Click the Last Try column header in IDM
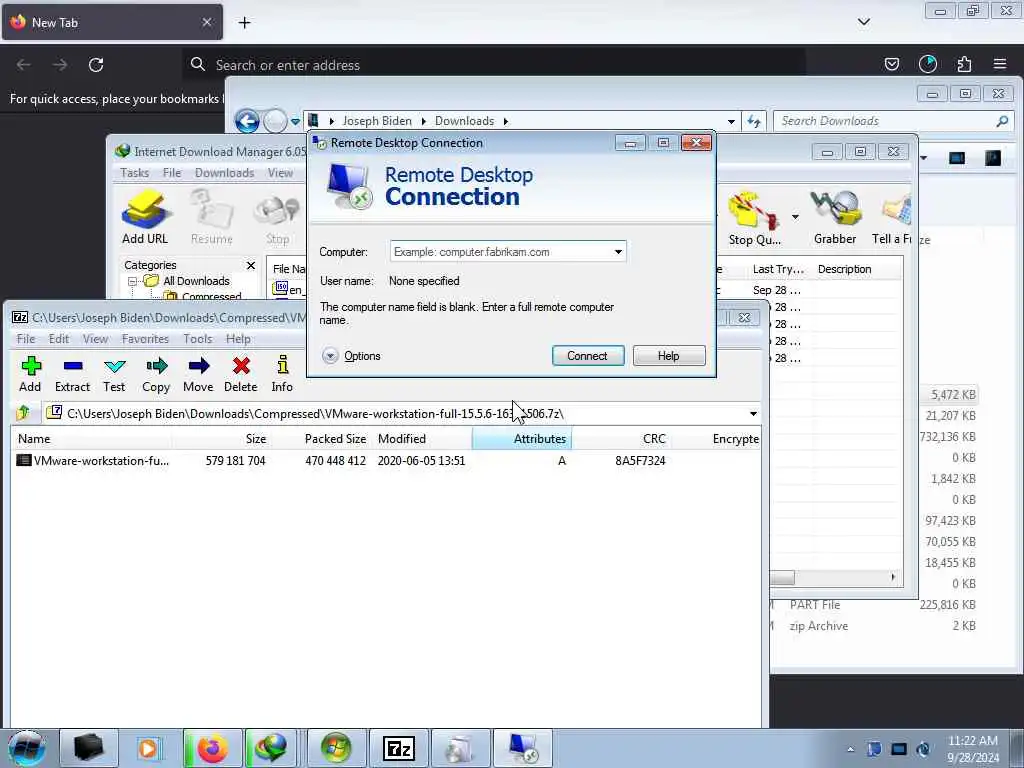The height and width of the screenshot is (768, 1024). point(778,270)
